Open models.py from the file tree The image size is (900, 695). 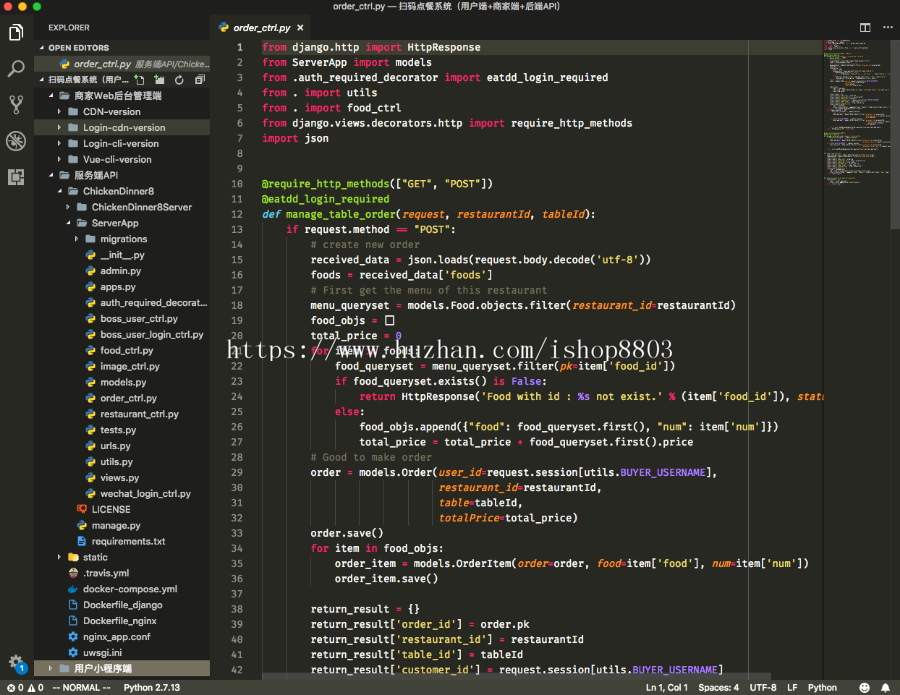(x=122, y=382)
